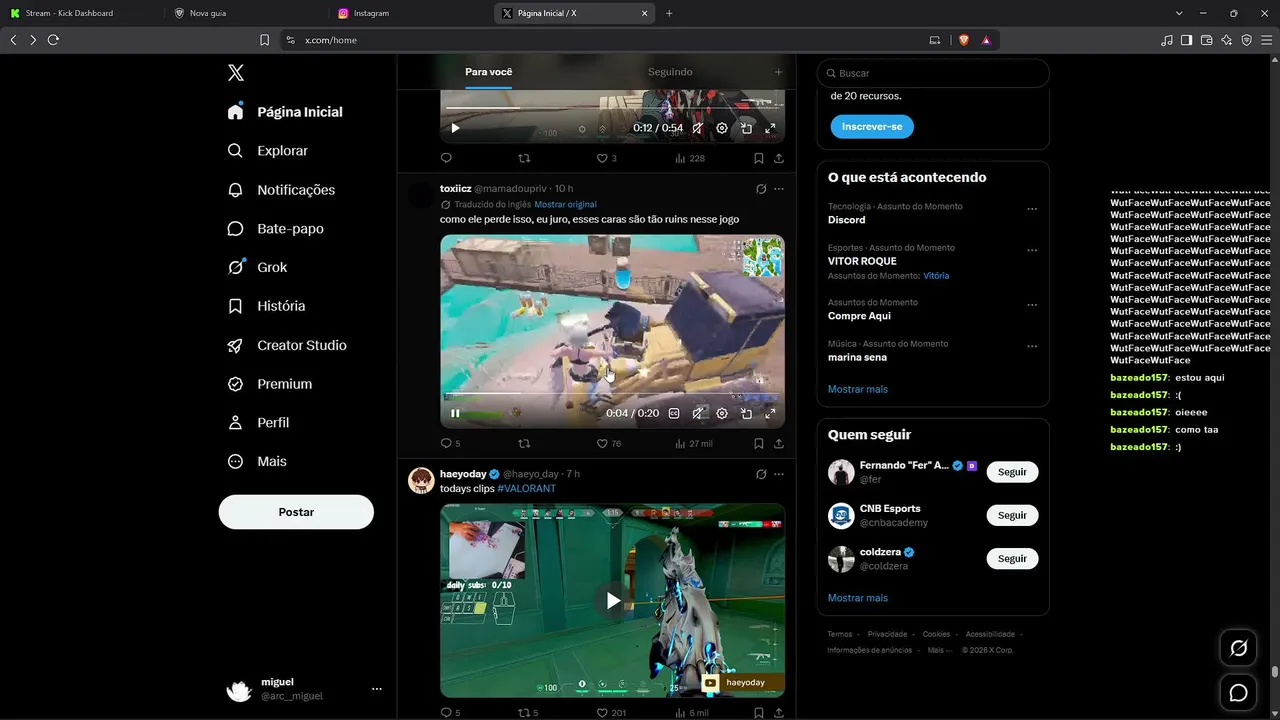
Task: Click the Brave Shields icon
Action: (964, 40)
